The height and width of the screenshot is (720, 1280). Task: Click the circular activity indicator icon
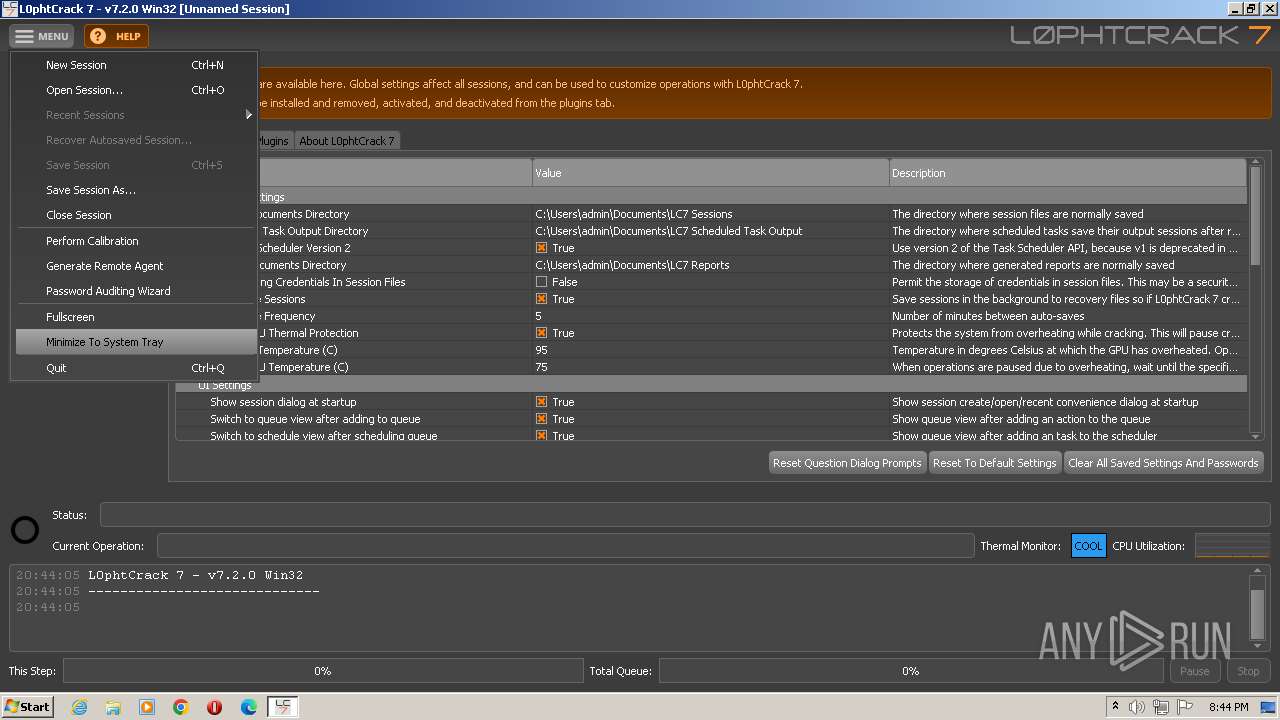[25, 530]
